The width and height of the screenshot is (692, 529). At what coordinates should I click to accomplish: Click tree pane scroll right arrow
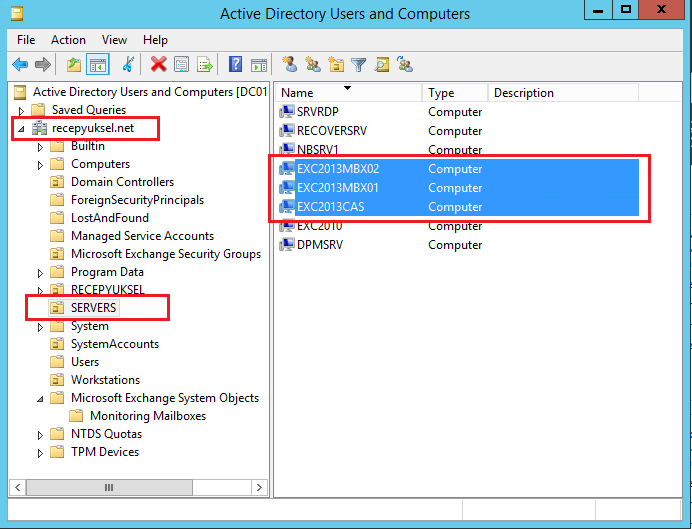click(x=260, y=488)
